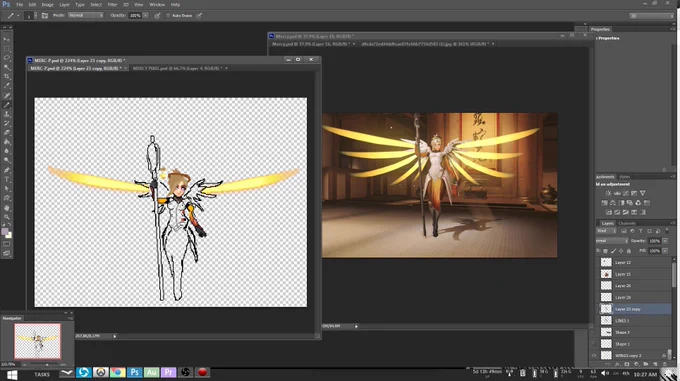The image size is (680, 381).
Task: Open the layer filter Kind dropdown
Action: pos(607,231)
